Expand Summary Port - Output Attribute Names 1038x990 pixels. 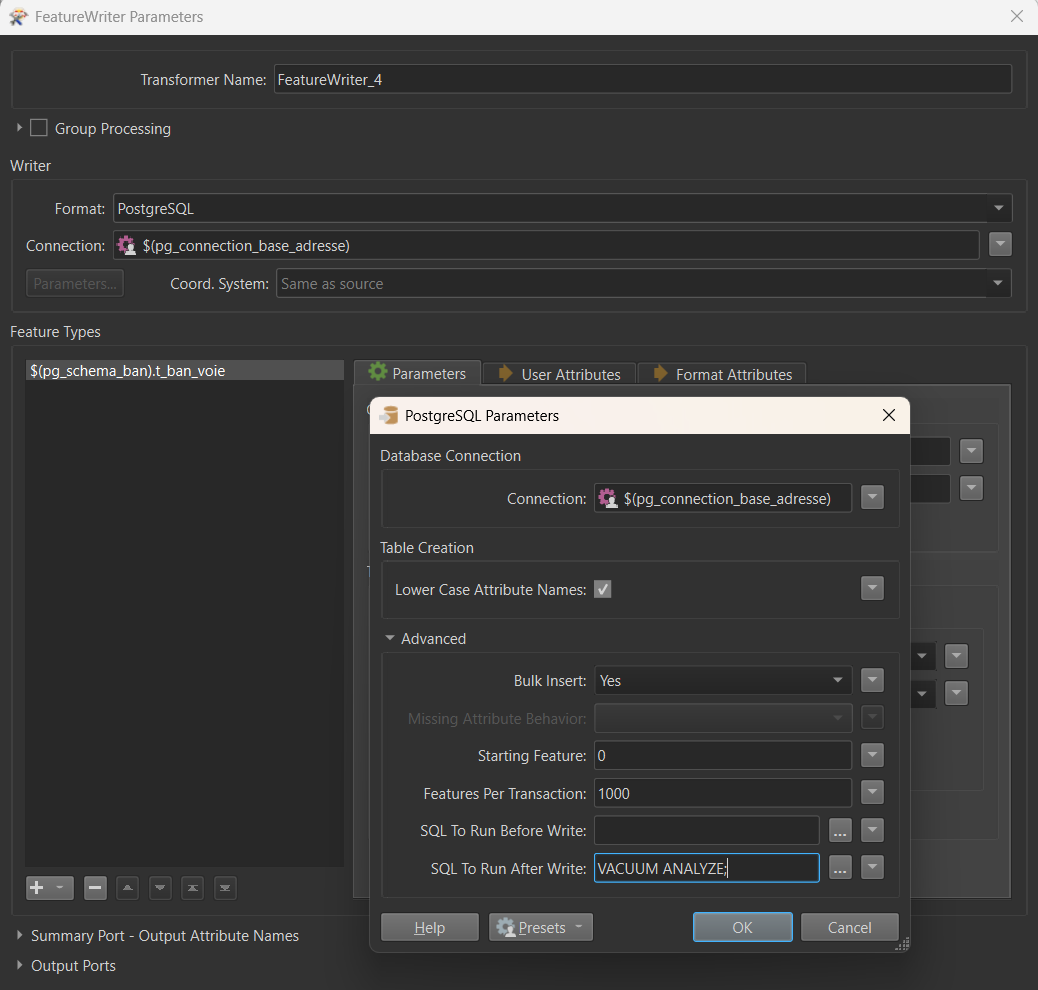pos(19,935)
